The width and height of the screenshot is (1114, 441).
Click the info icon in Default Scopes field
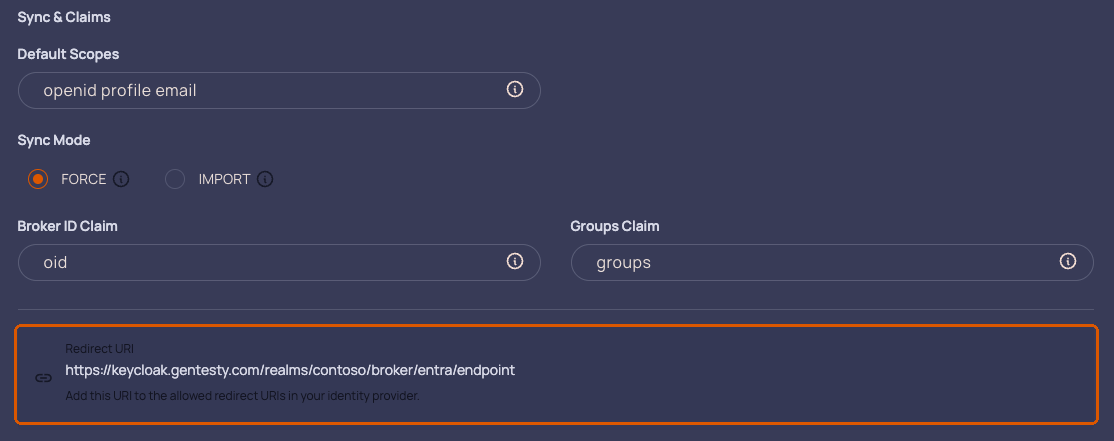(515, 89)
